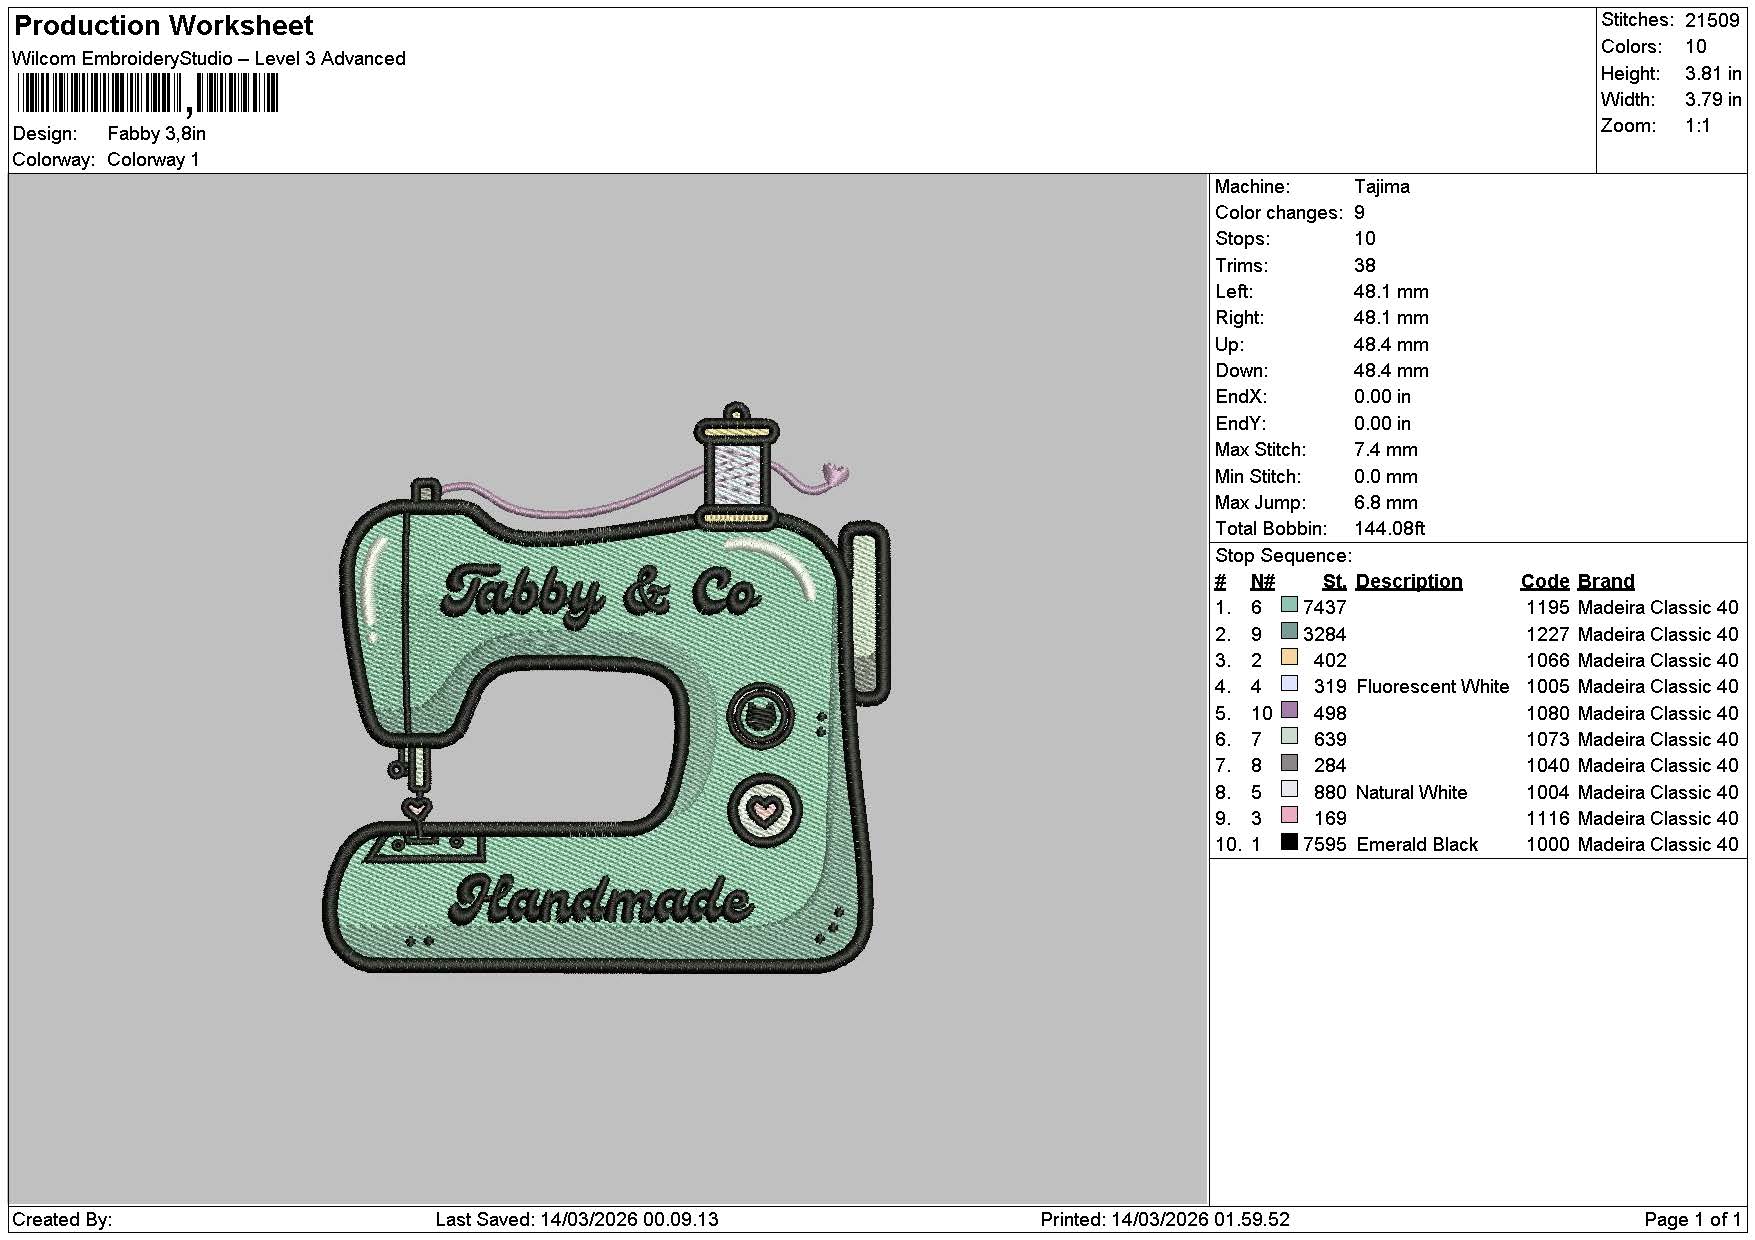Click the barcode under the Wilcom header
Image resolution: width=1755 pixels, height=1240 pixels.
tap(148, 95)
